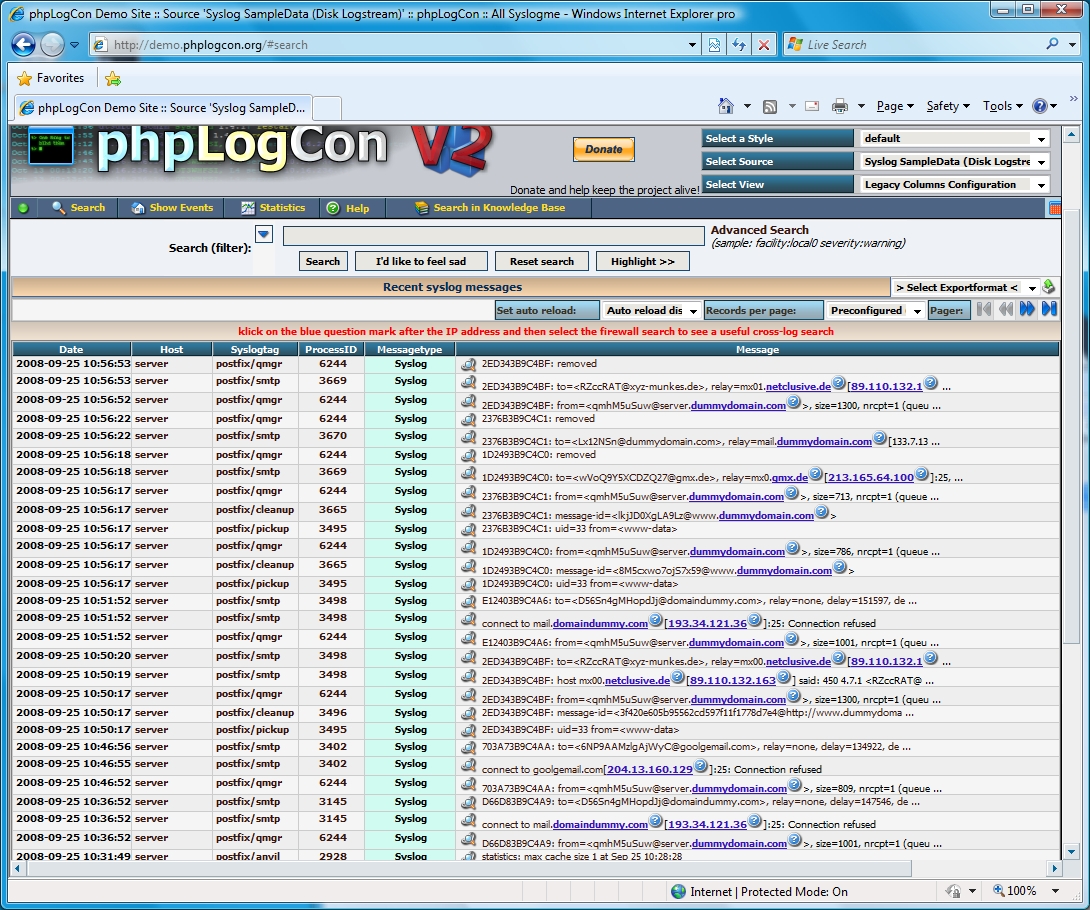Go to previous page pager icon

(x=1005, y=309)
